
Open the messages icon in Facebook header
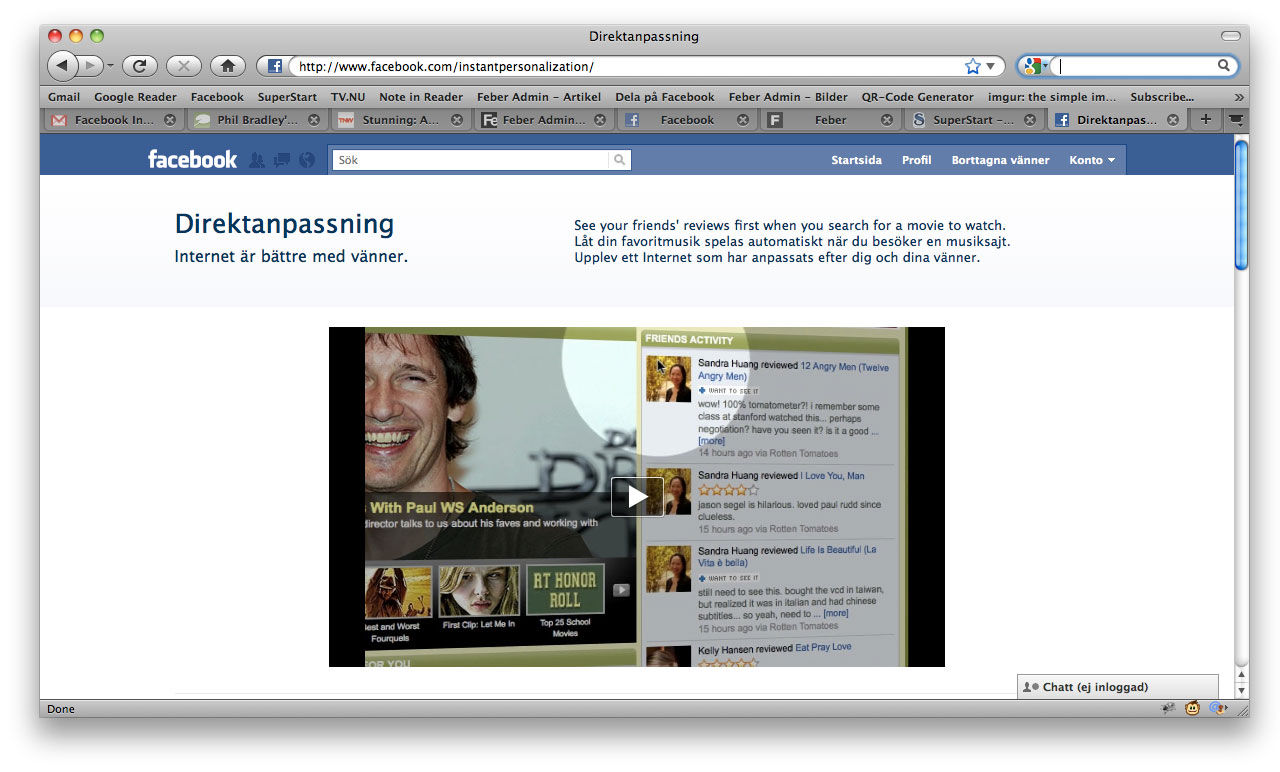281,159
